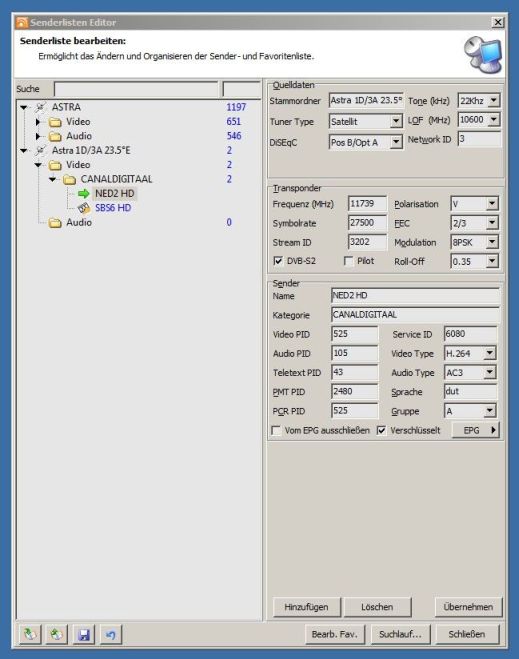The height and width of the screenshot is (659, 519).
Task: Open the Tuner Type Satellit dropdown
Action: (x=396, y=121)
